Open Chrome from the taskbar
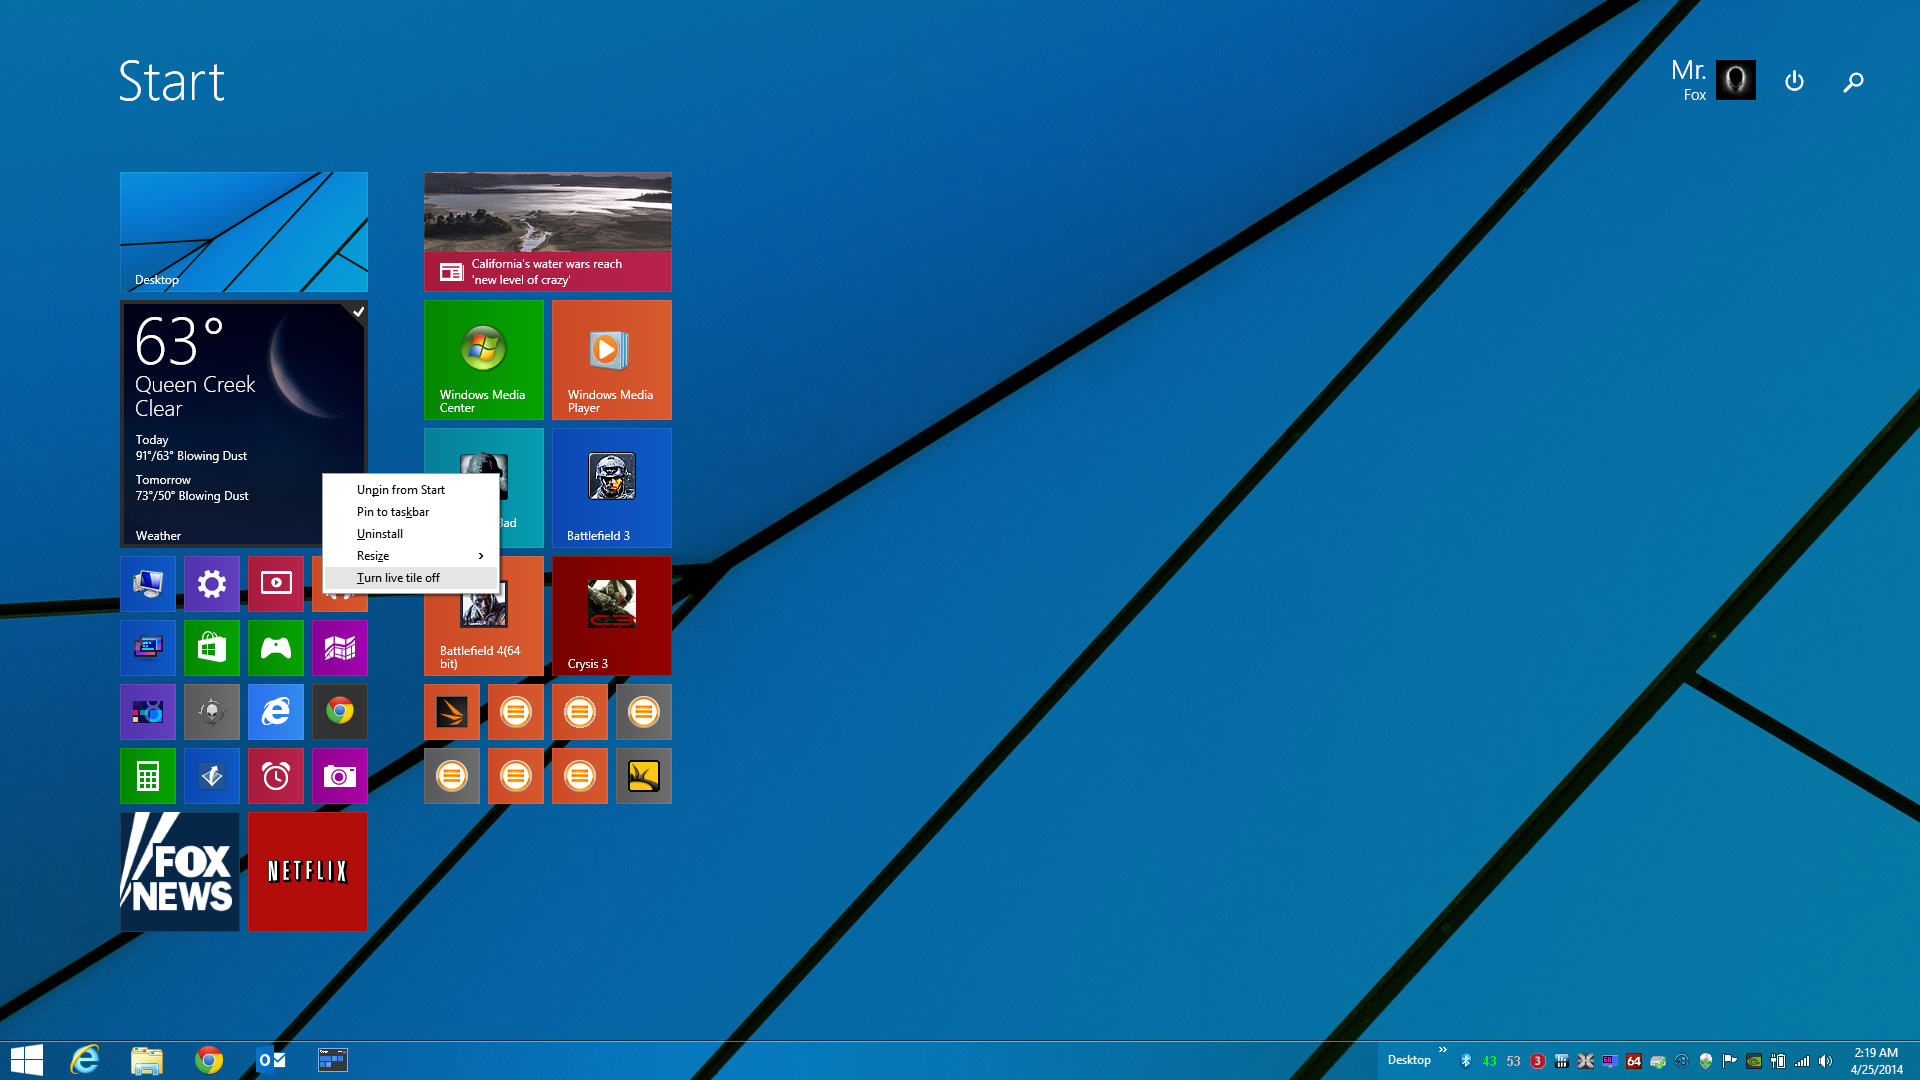Screen dimensions: 1920x1080 (209, 1060)
